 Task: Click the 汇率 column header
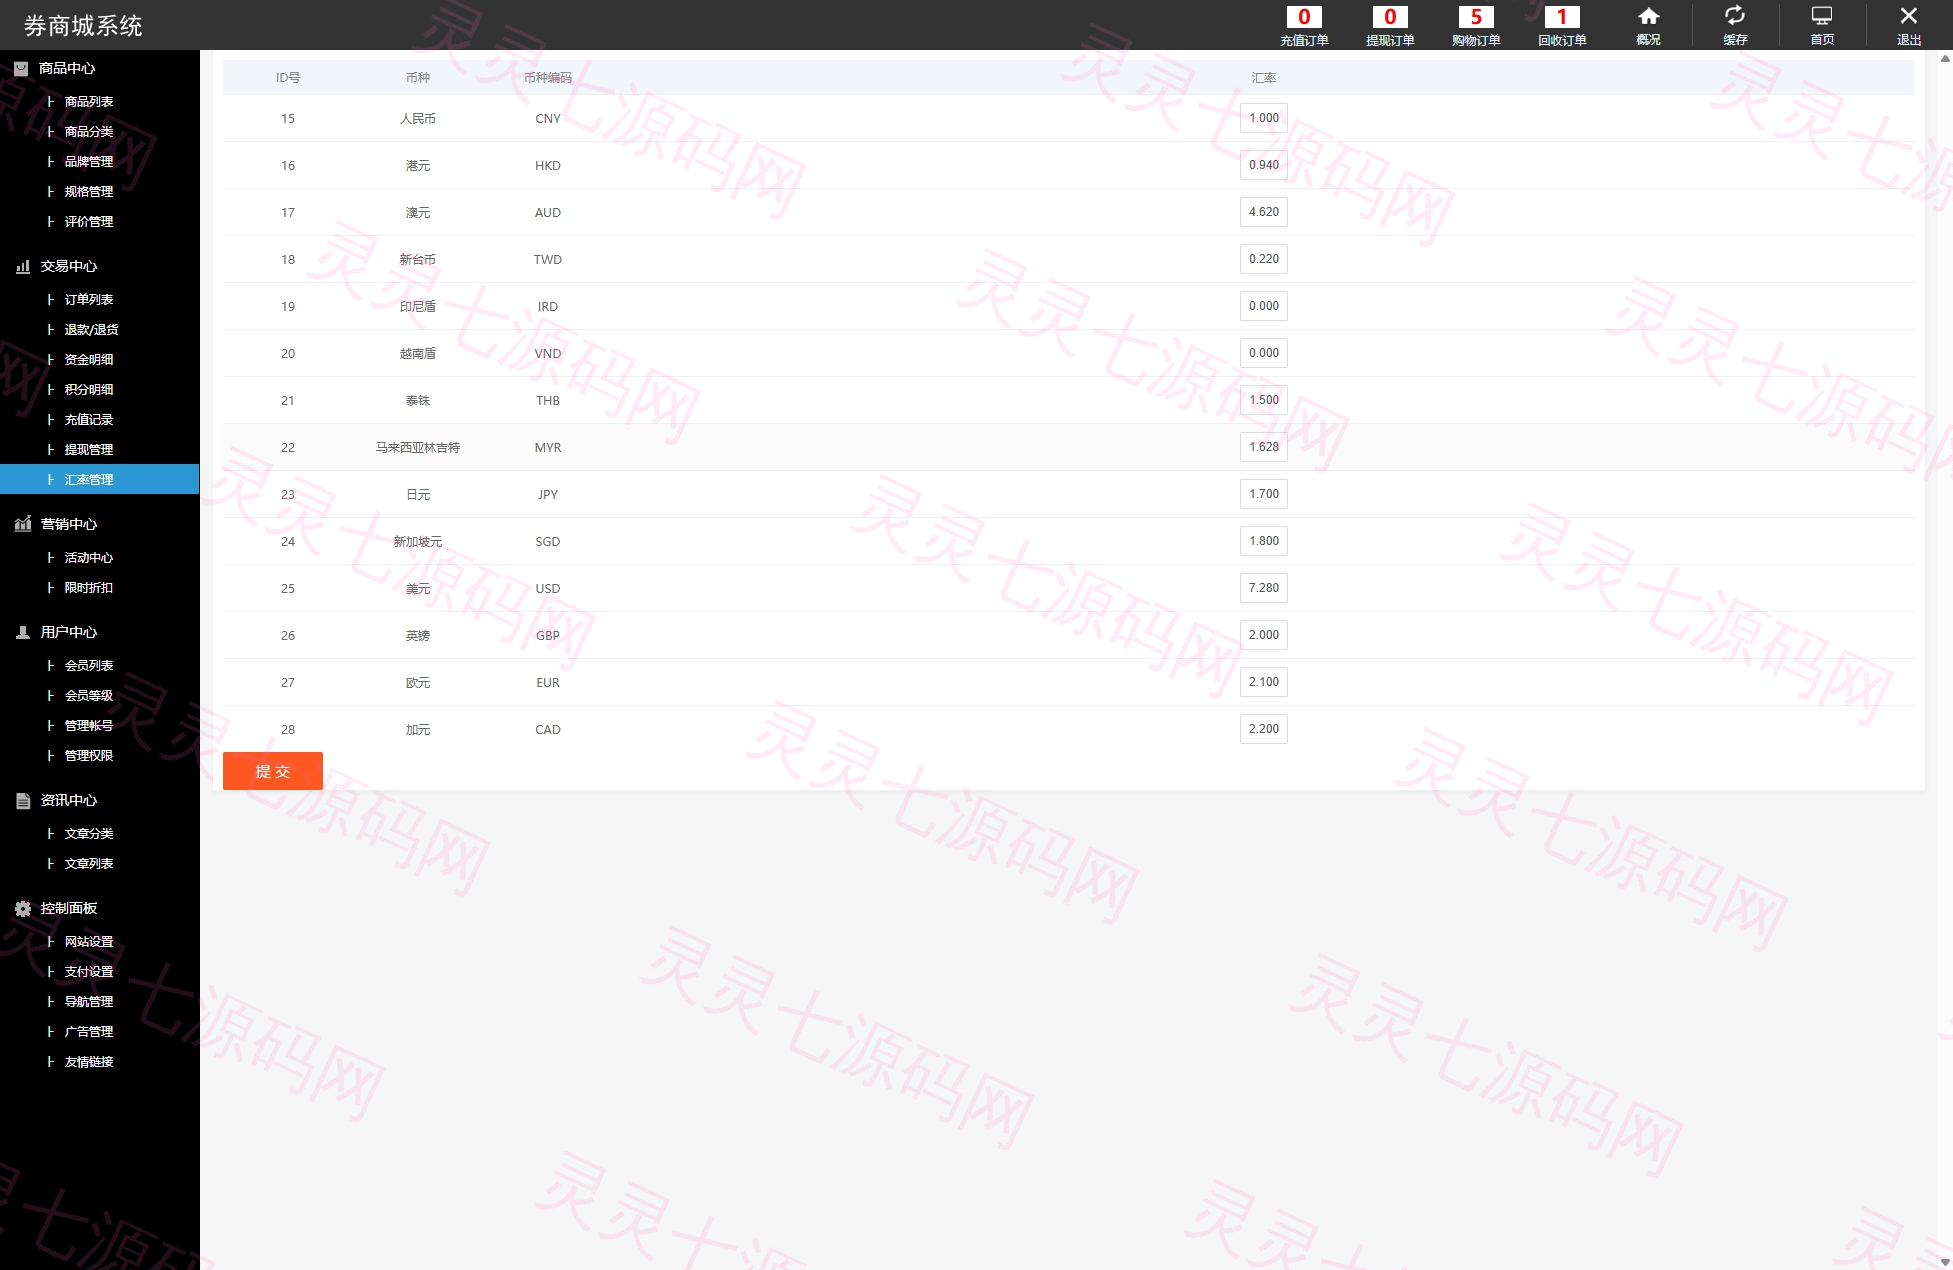pyautogui.click(x=1264, y=78)
